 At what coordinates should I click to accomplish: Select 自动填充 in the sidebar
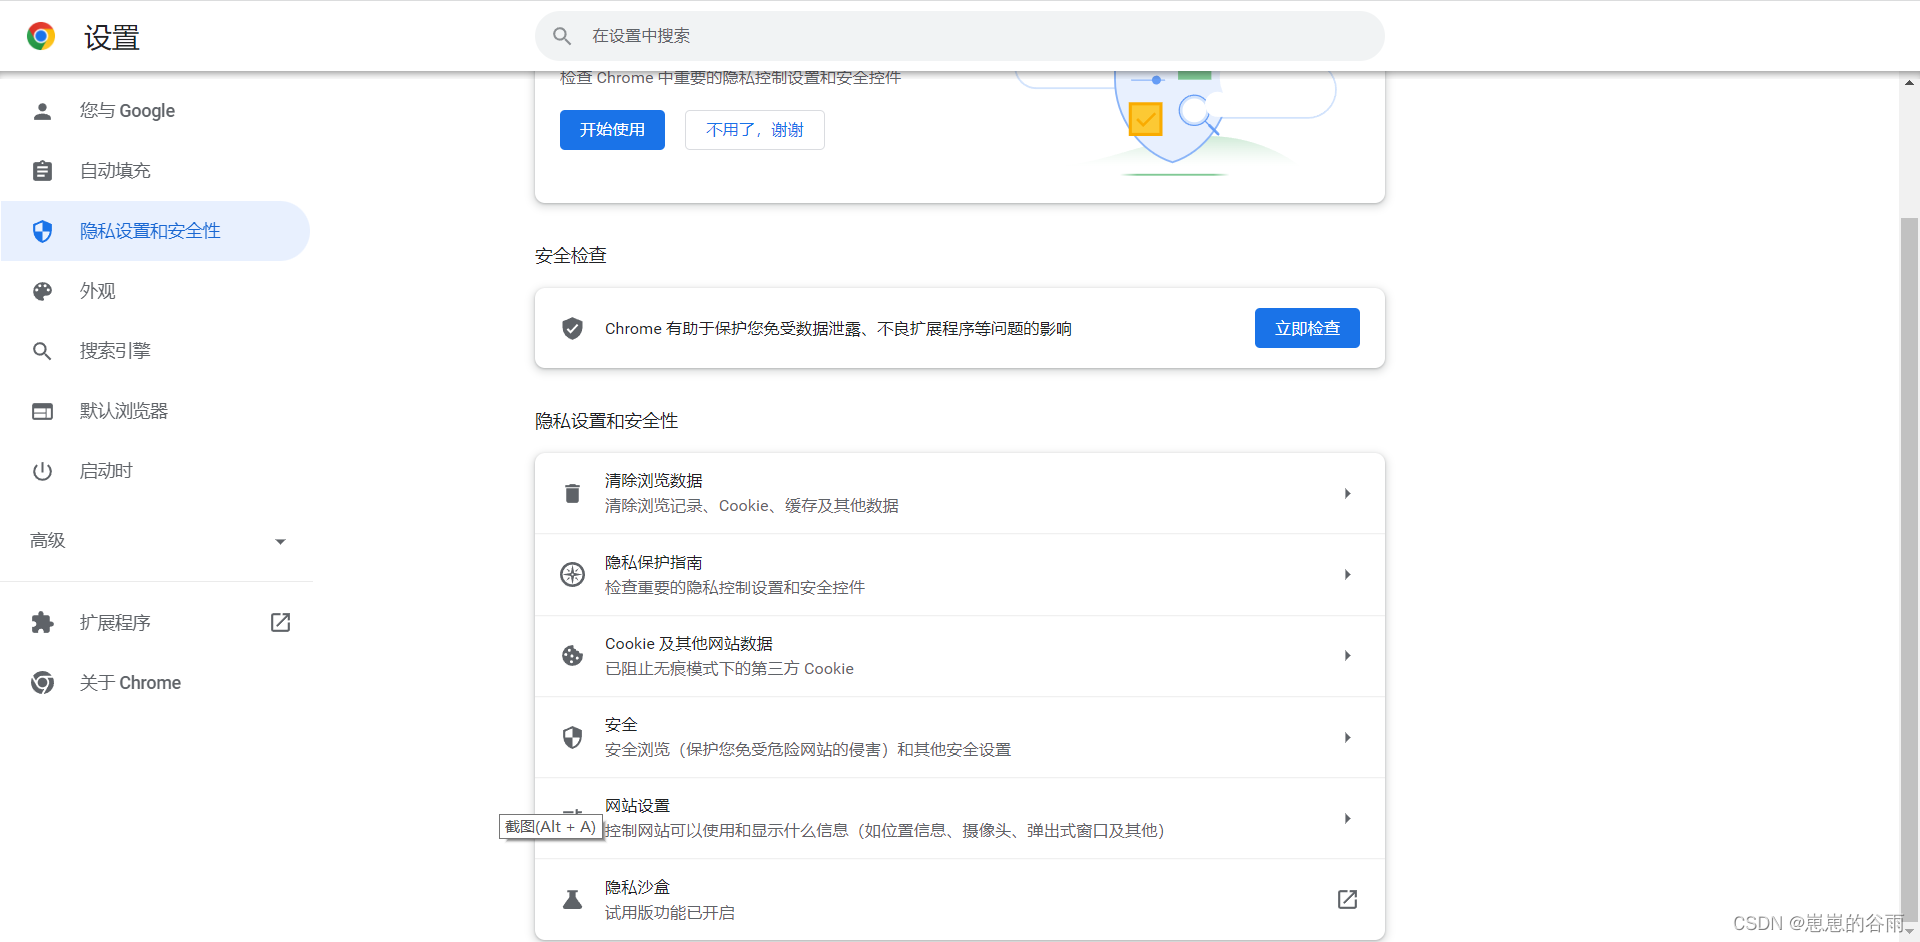pos(156,171)
